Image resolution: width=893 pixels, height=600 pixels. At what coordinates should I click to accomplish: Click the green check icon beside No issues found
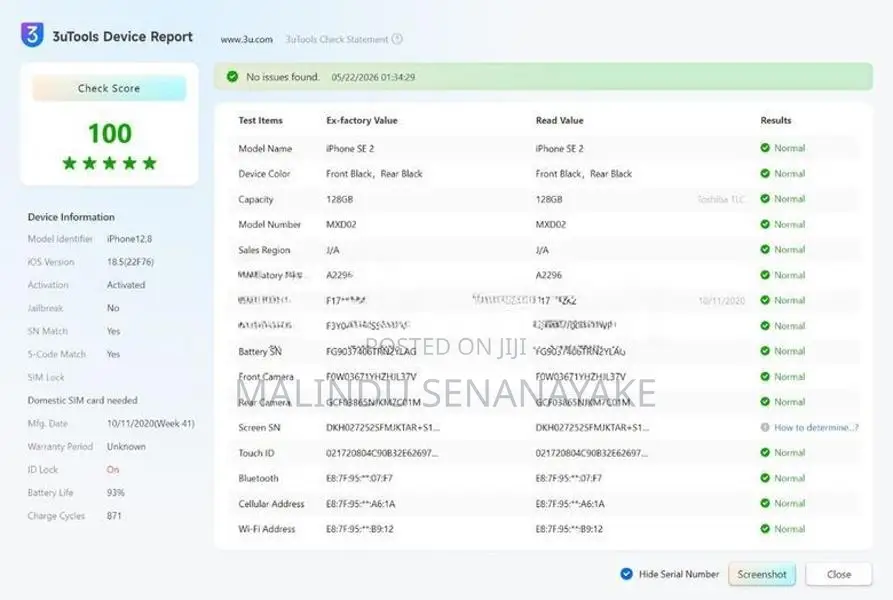[232, 76]
